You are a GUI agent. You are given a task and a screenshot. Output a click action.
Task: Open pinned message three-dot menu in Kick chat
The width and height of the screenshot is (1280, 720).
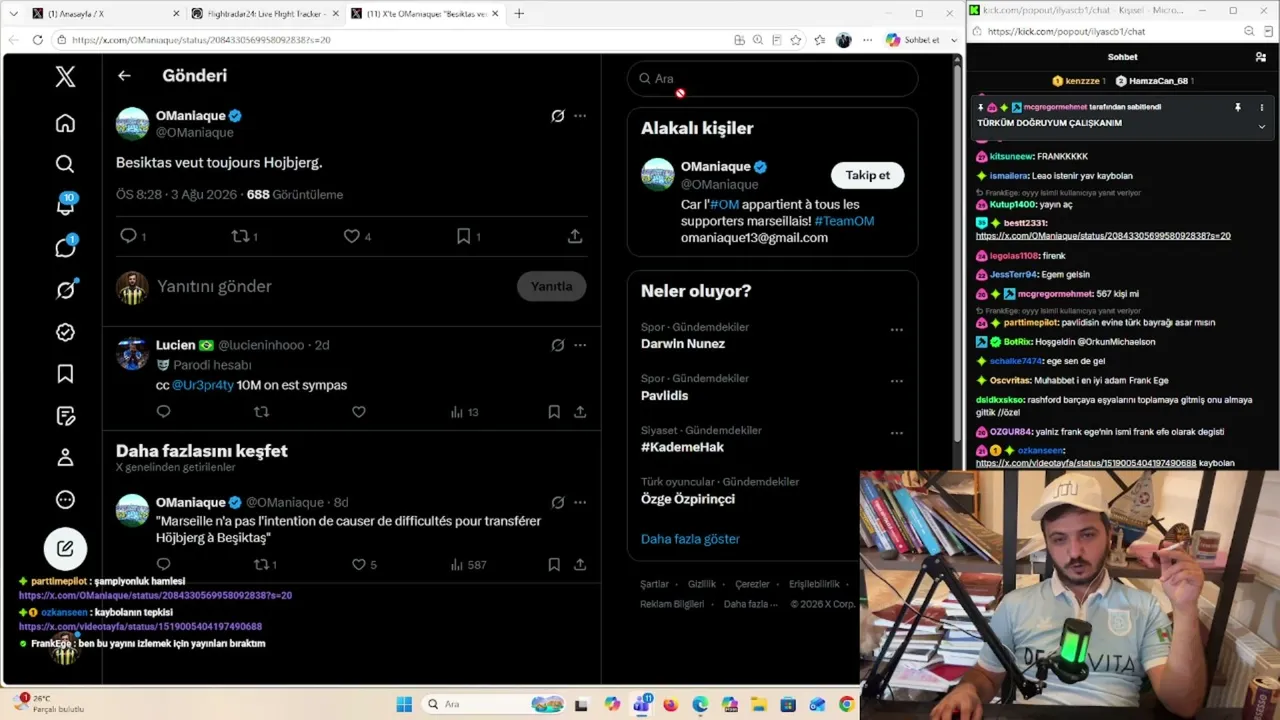(x=1262, y=107)
